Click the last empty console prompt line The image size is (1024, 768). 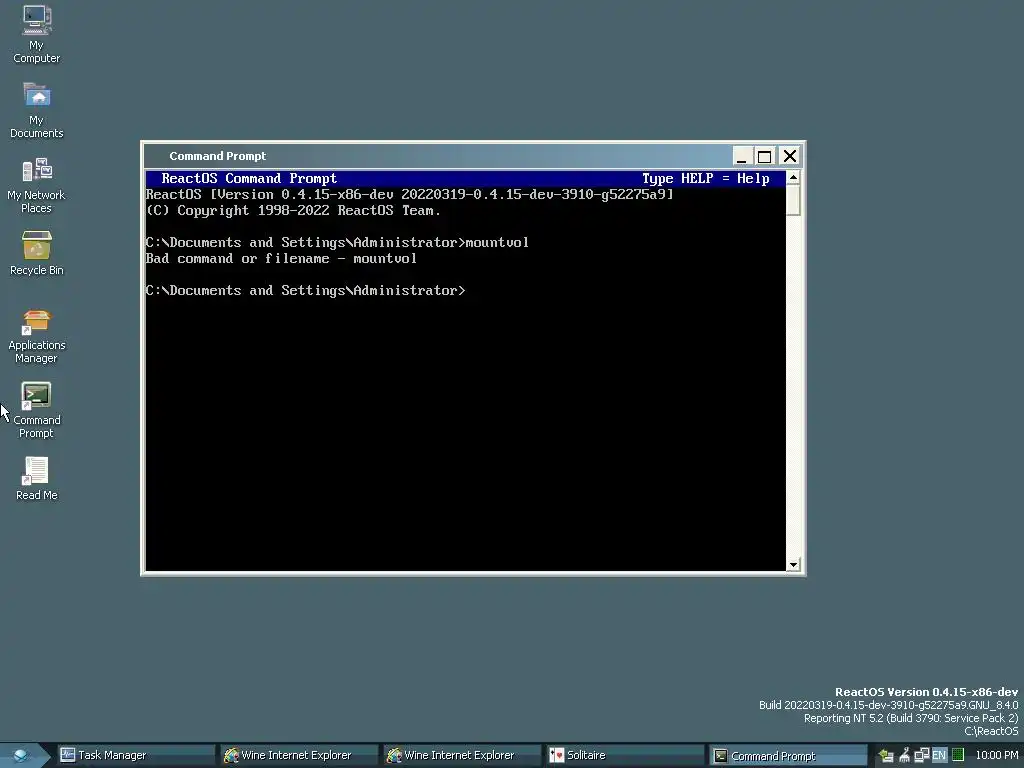(x=306, y=291)
